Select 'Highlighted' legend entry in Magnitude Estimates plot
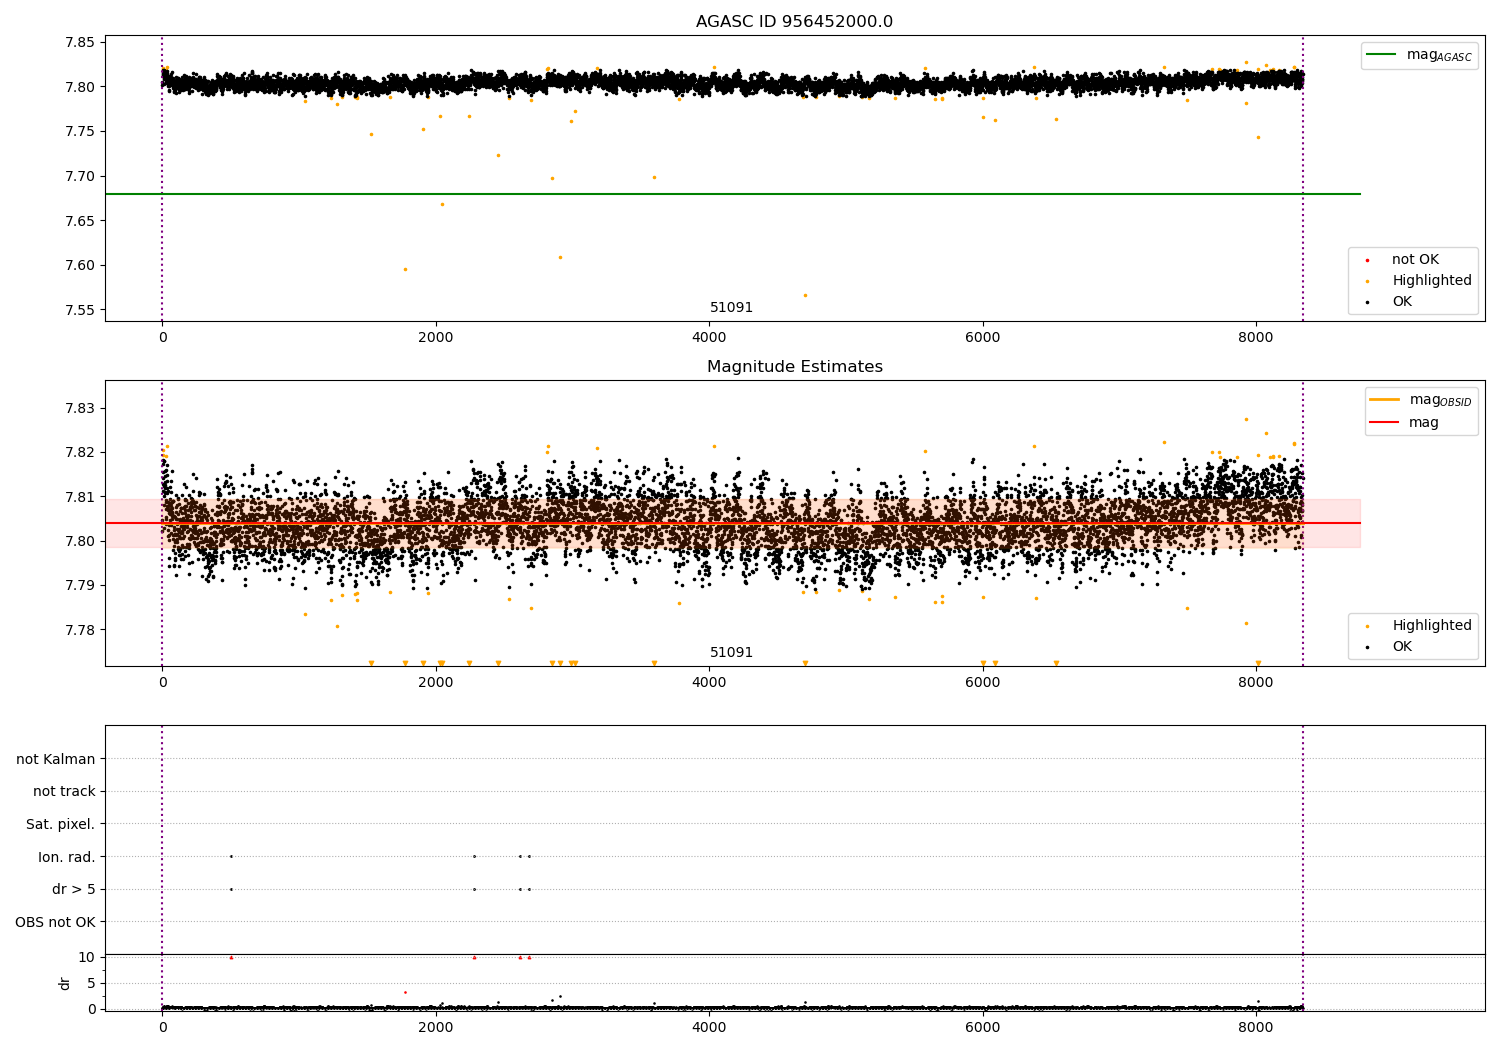The width and height of the screenshot is (1500, 1050). click(x=1432, y=626)
